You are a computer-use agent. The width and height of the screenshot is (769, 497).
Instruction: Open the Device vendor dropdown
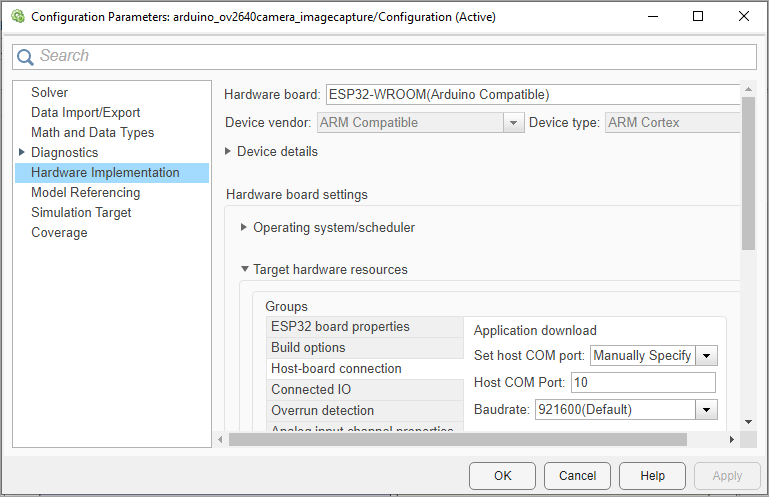click(514, 123)
